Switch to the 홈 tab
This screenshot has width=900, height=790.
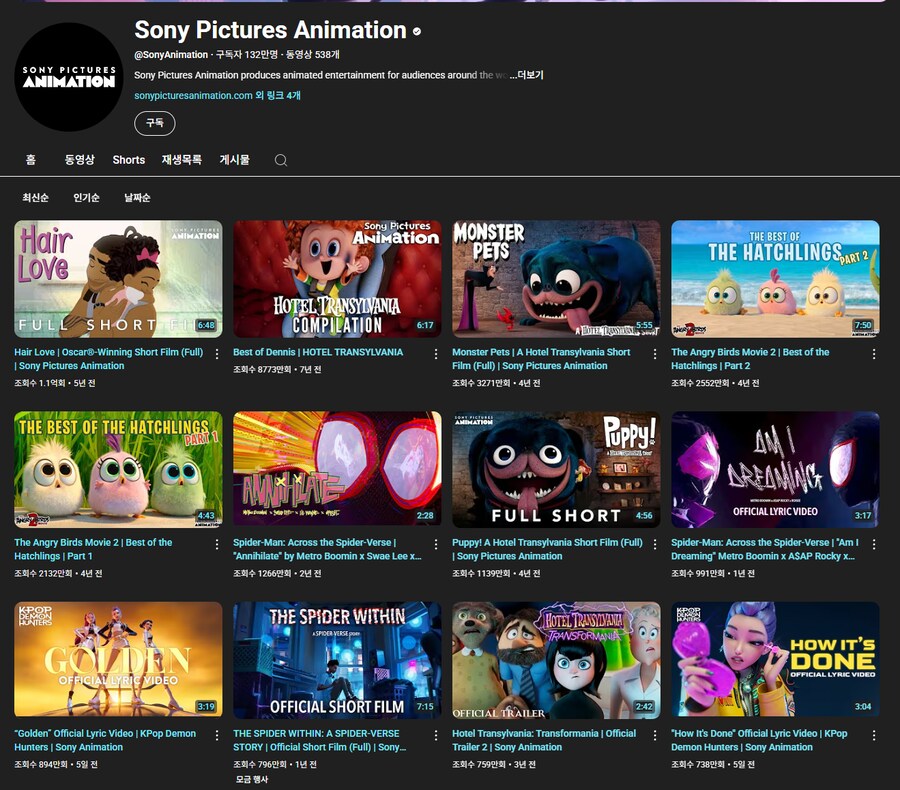[x=31, y=160]
